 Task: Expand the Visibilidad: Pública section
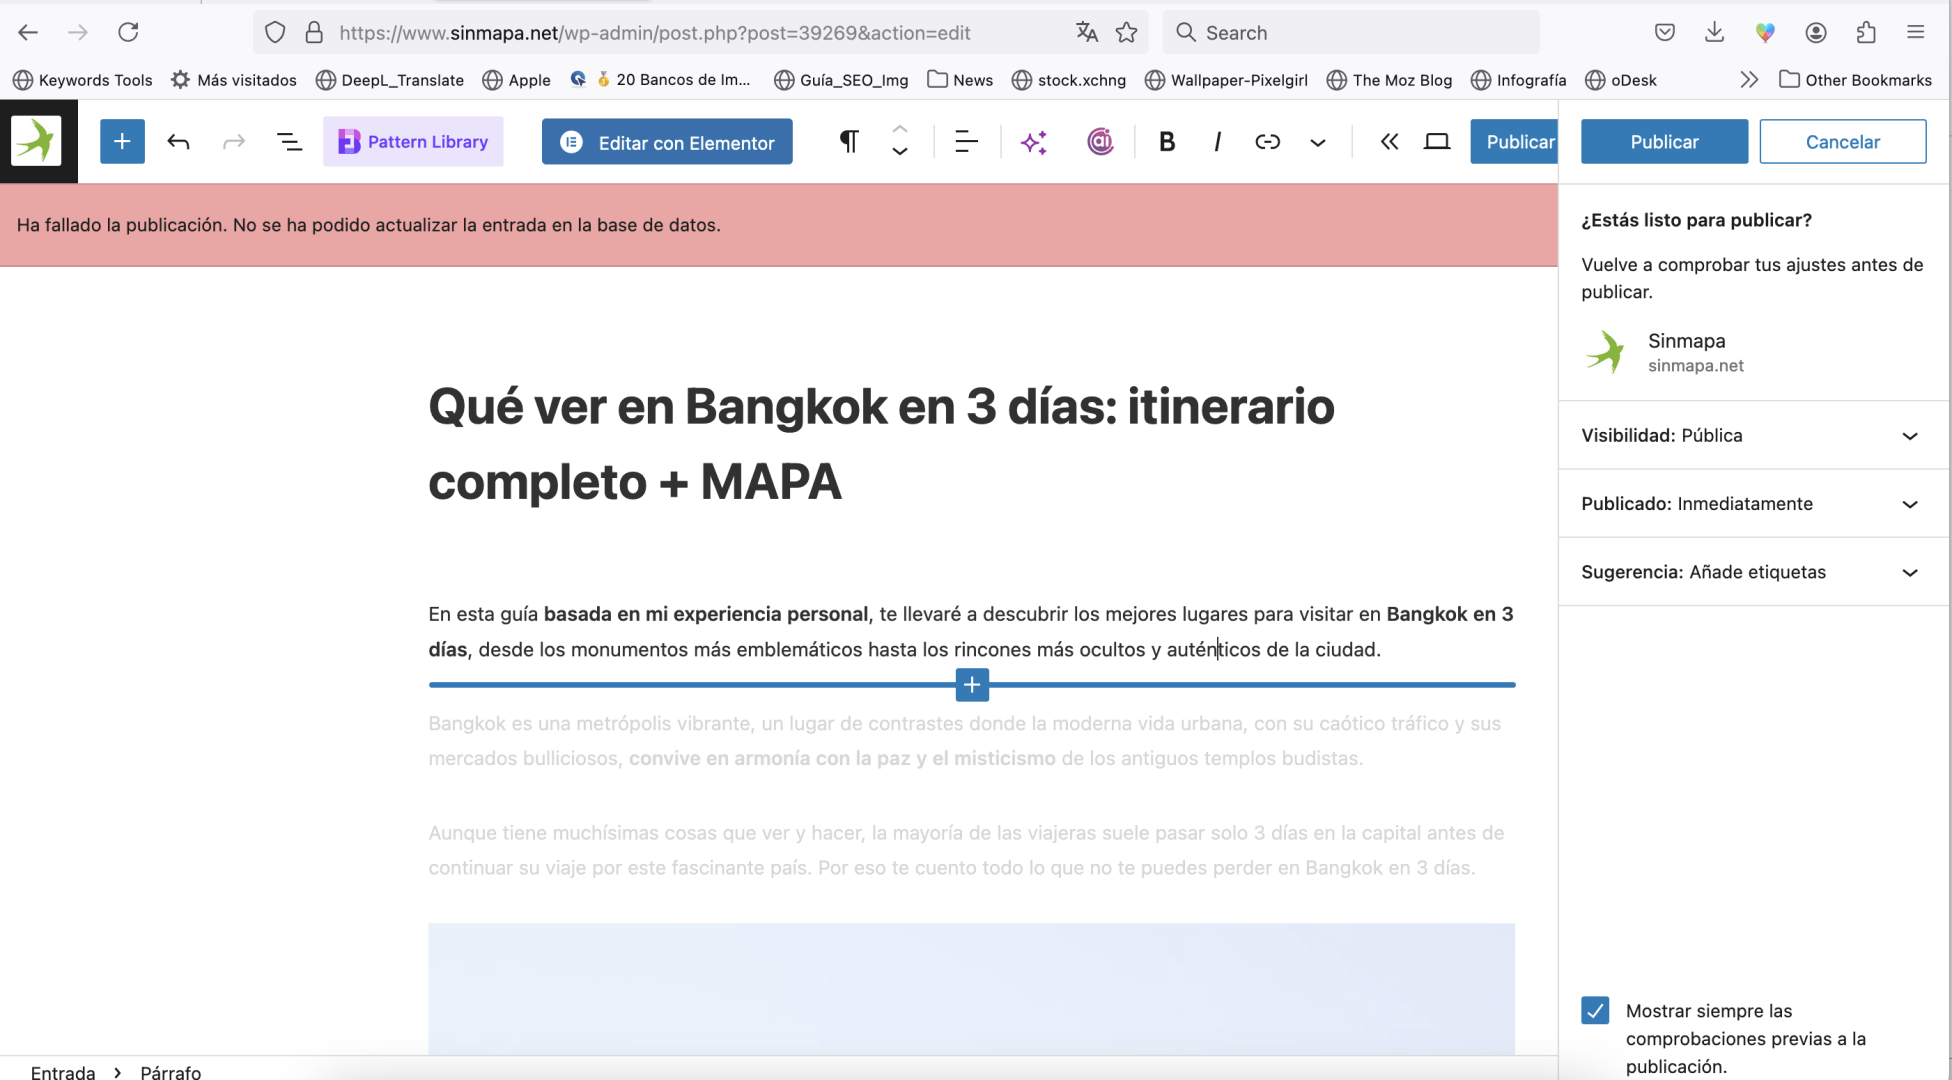(x=1754, y=435)
